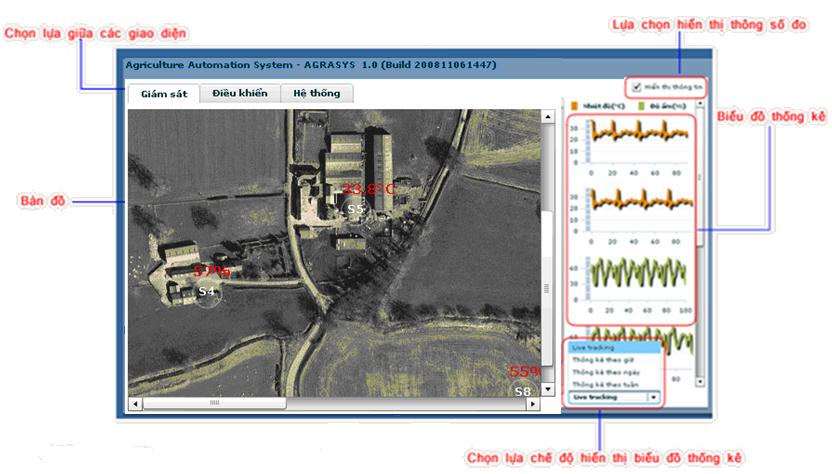The image size is (832, 474).
Task: Click the map's horizontal scrollbar thumb
Action: pos(214,403)
